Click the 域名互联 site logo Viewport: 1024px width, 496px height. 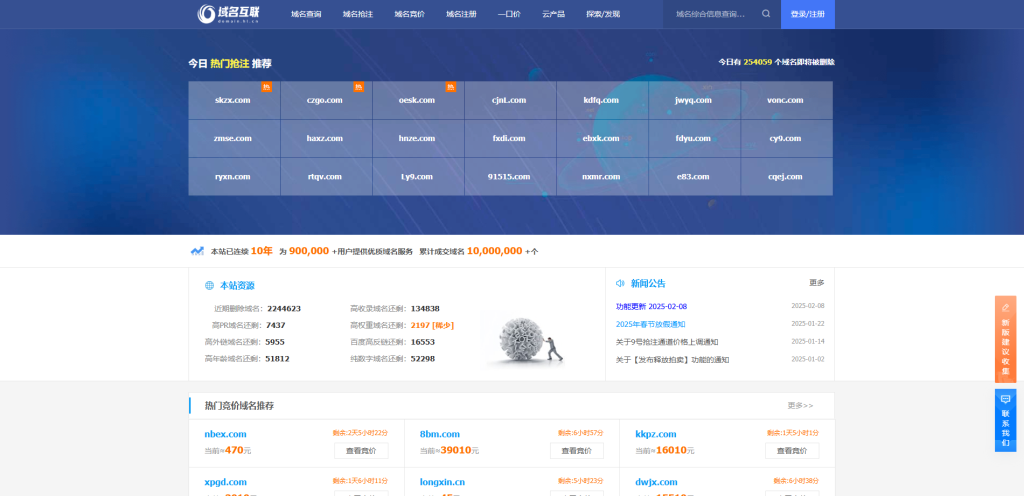[x=231, y=14]
